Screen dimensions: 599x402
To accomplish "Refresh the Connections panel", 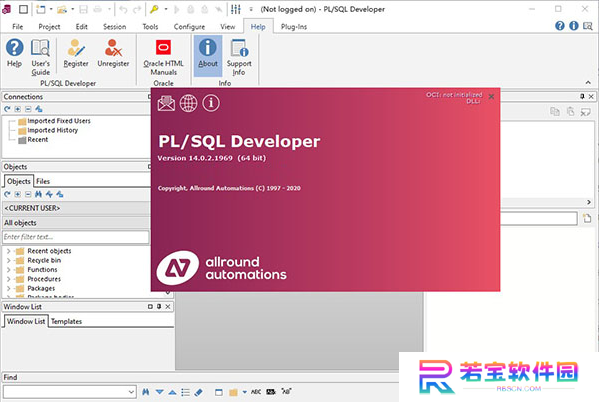I will click(7, 109).
